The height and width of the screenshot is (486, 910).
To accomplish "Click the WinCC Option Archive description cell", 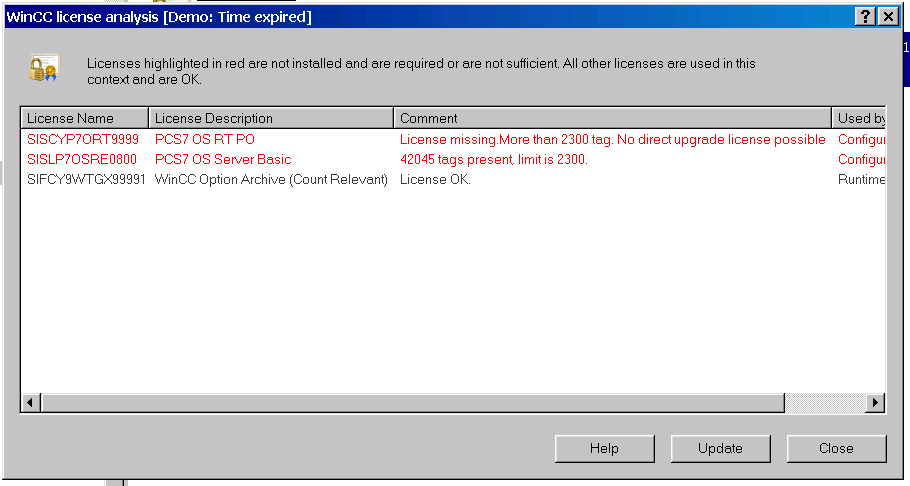I will (271, 179).
